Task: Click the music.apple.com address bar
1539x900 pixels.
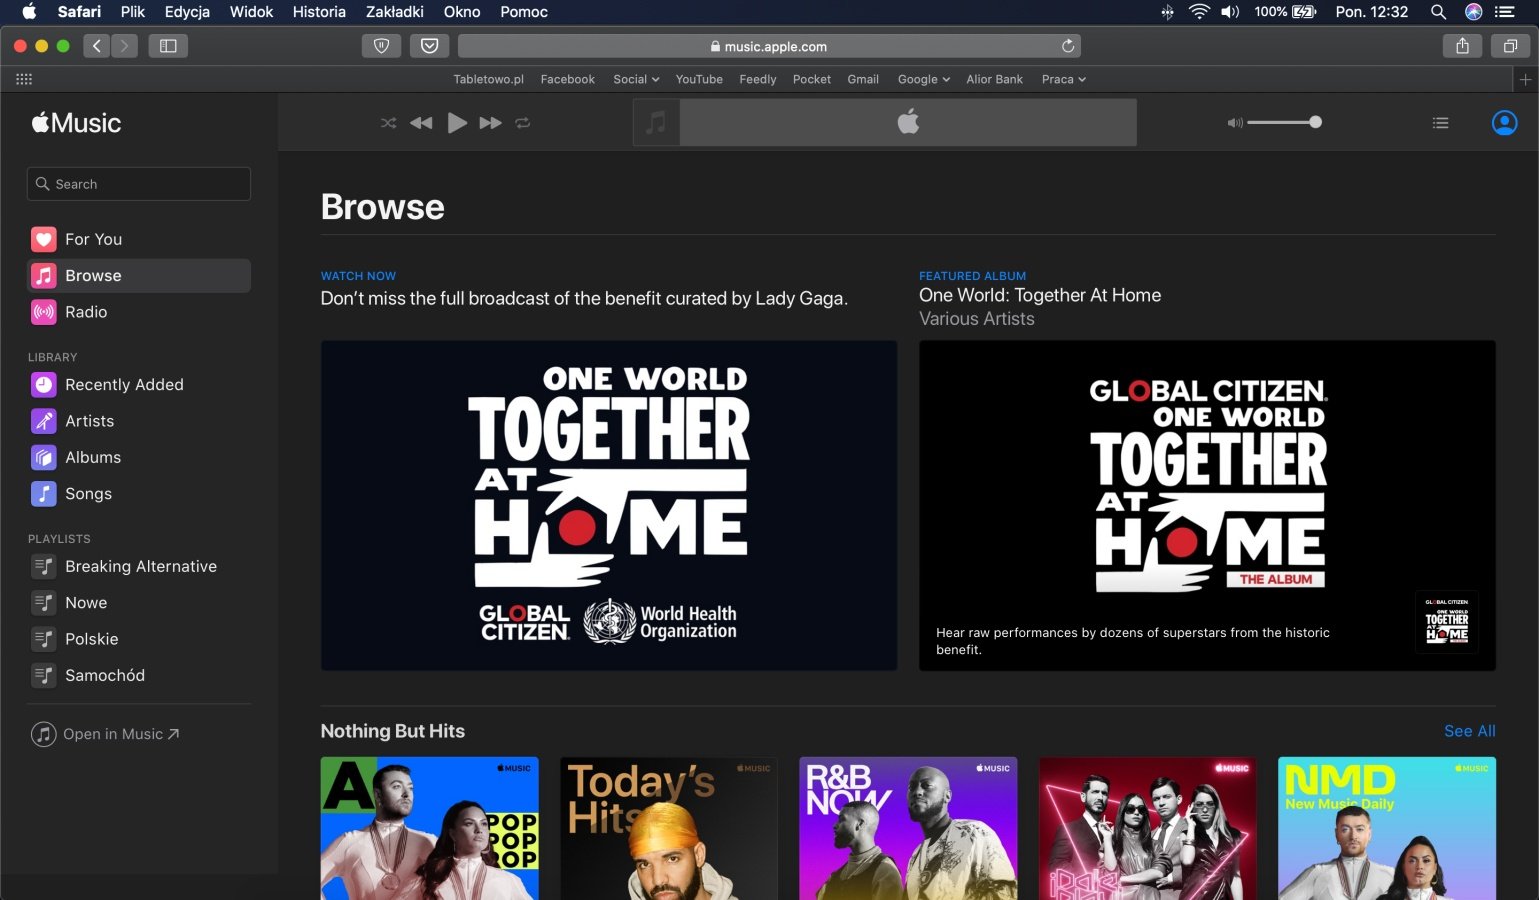Action: tap(769, 46)
